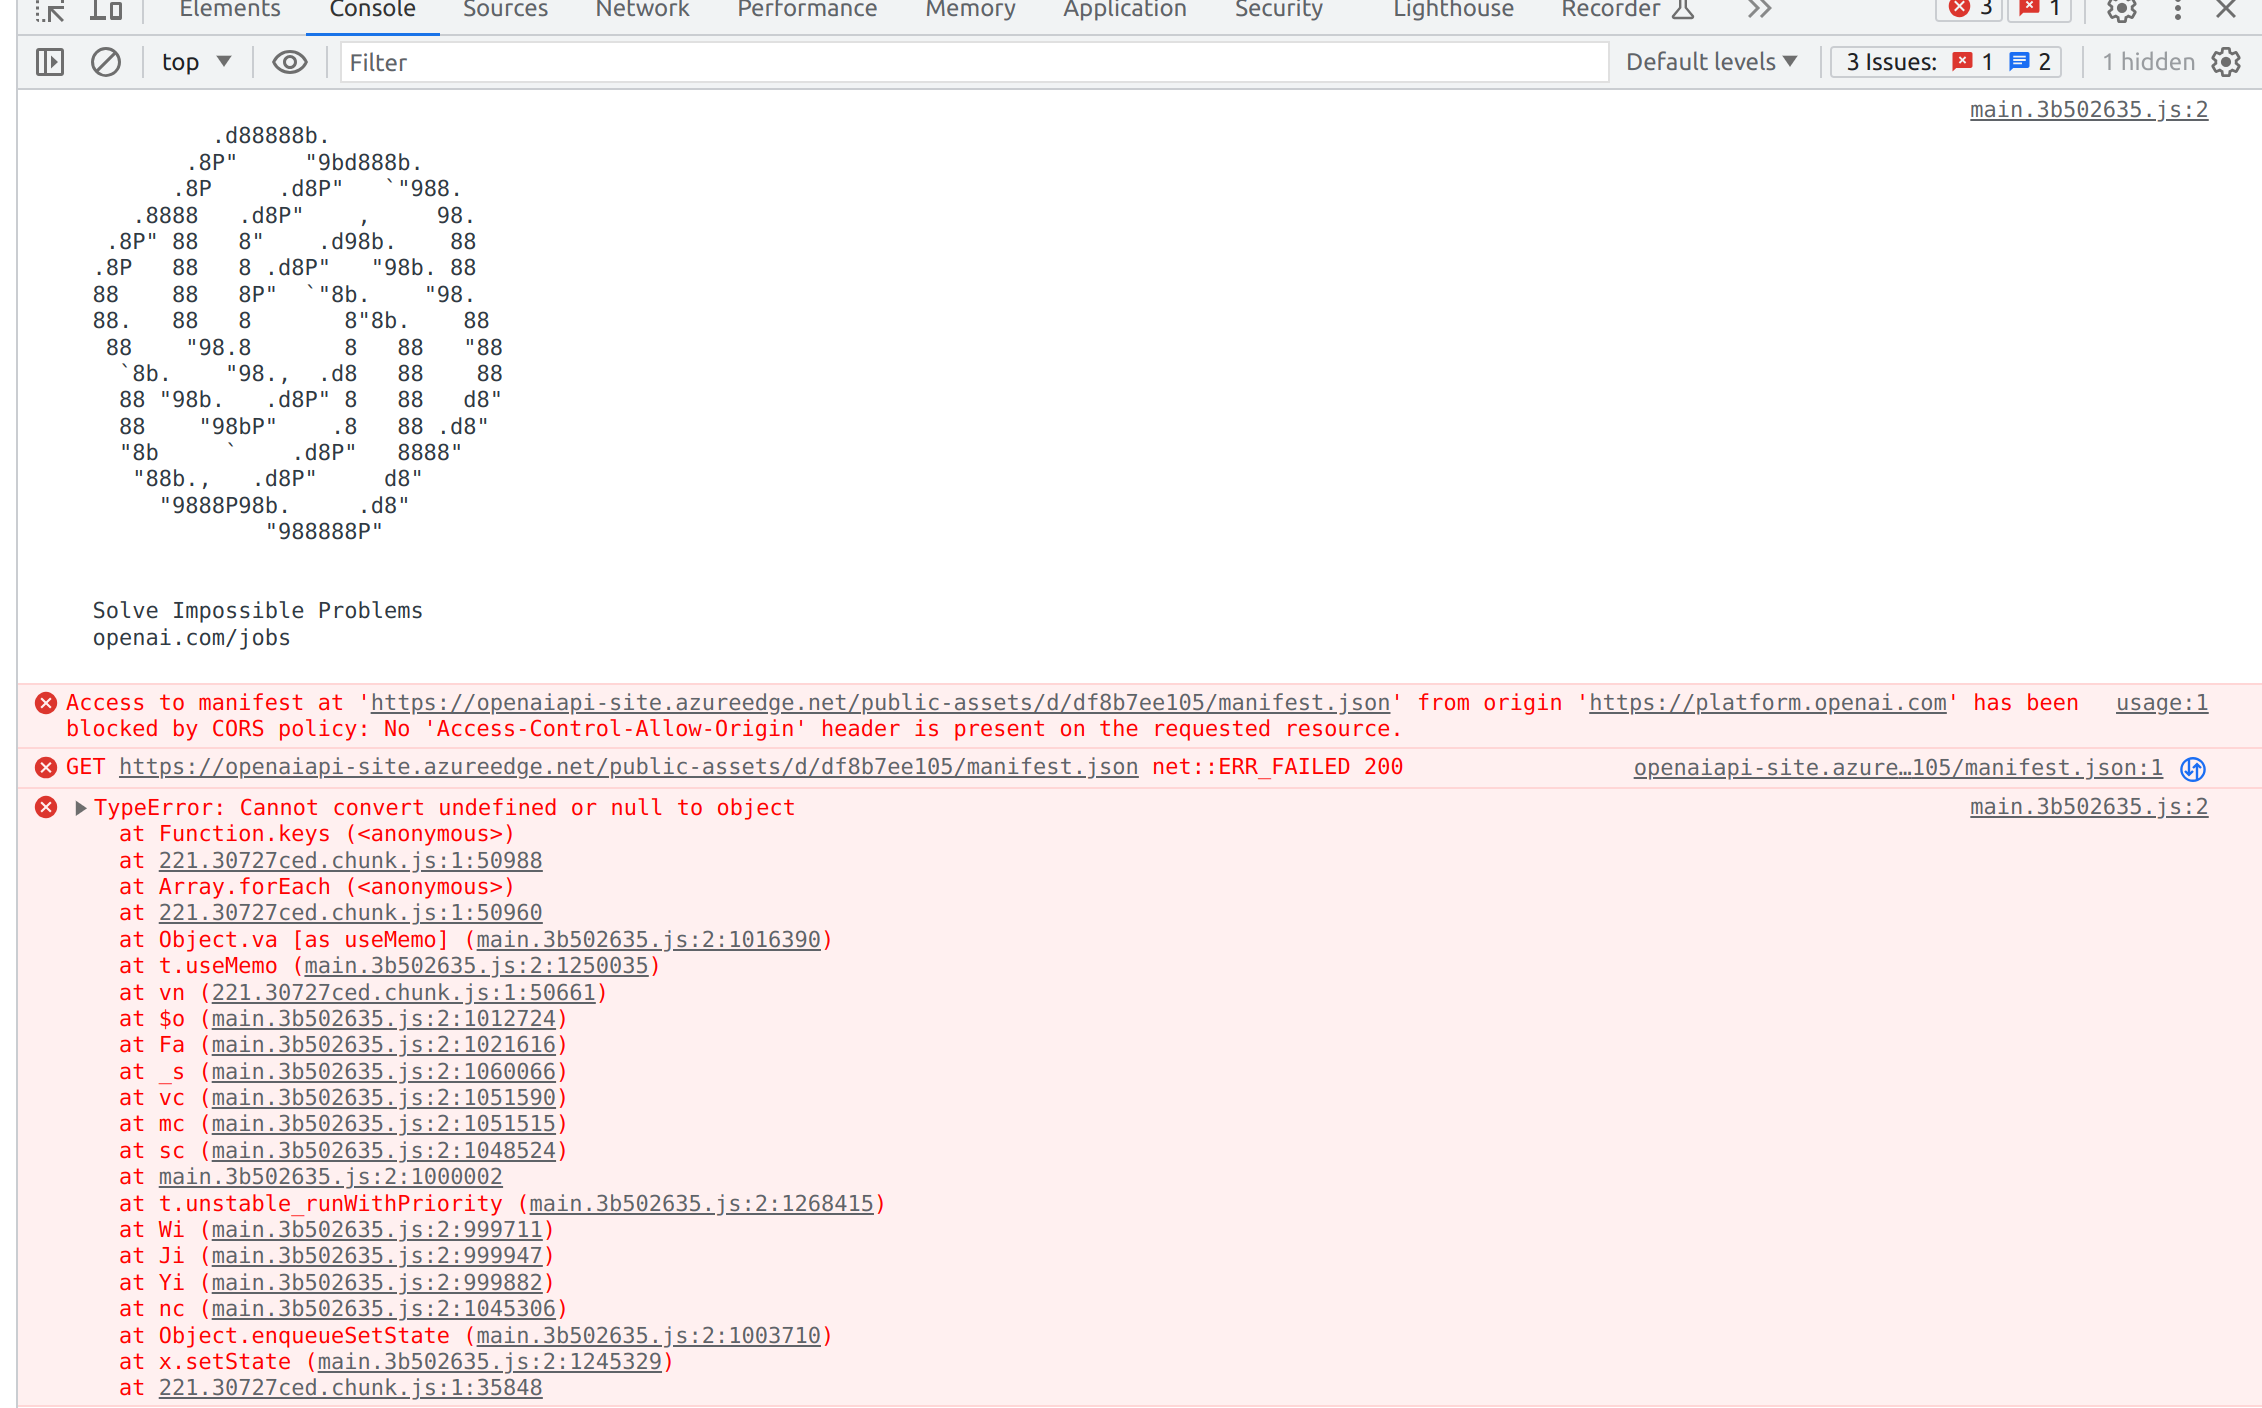Click the eye icon for live expressions
Image resolution: width=2262 pixels, height=1408 pixels.
pyautogui.click(x=290, y=62)
